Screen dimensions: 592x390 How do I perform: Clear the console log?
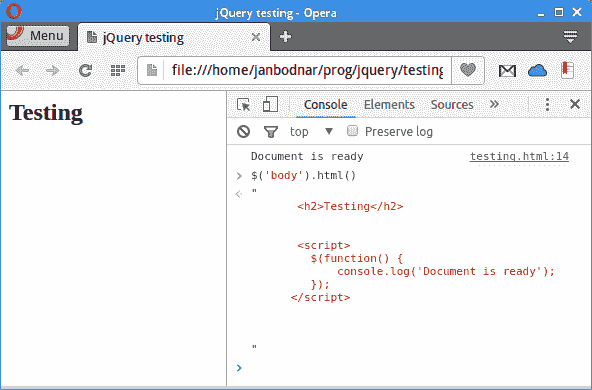(244, 131)
